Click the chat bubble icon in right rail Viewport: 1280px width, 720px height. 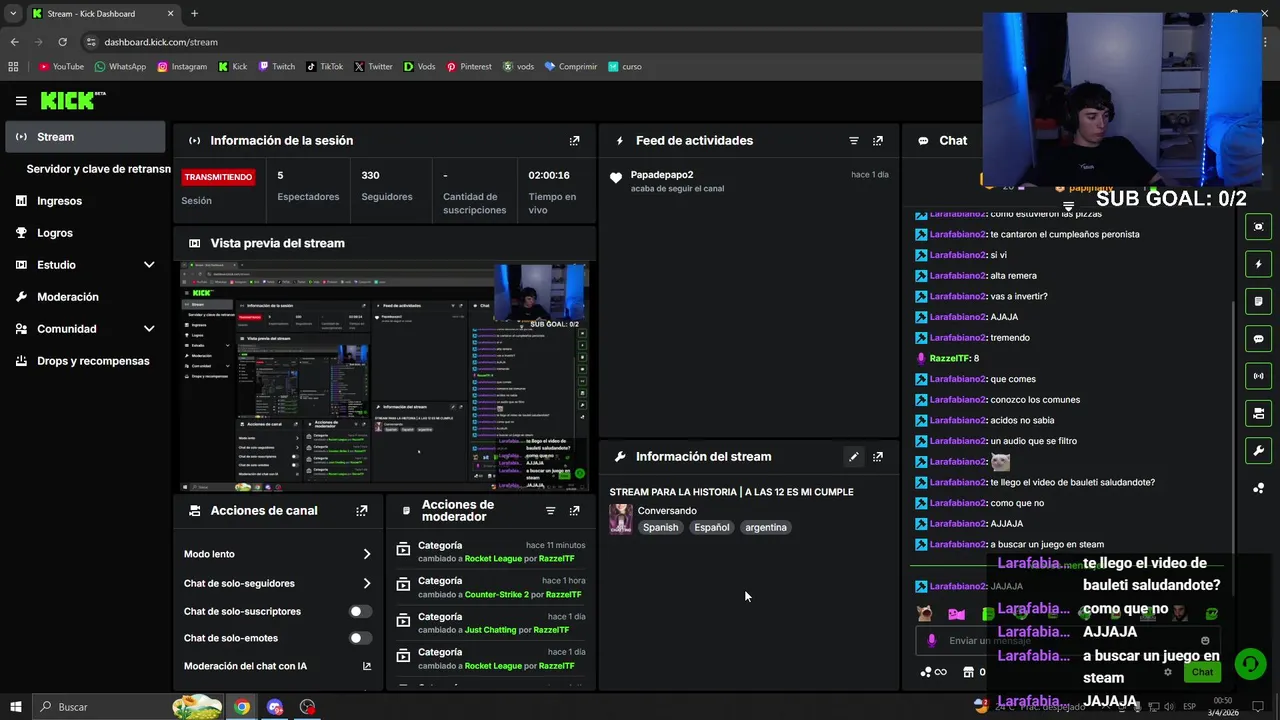1258,339
